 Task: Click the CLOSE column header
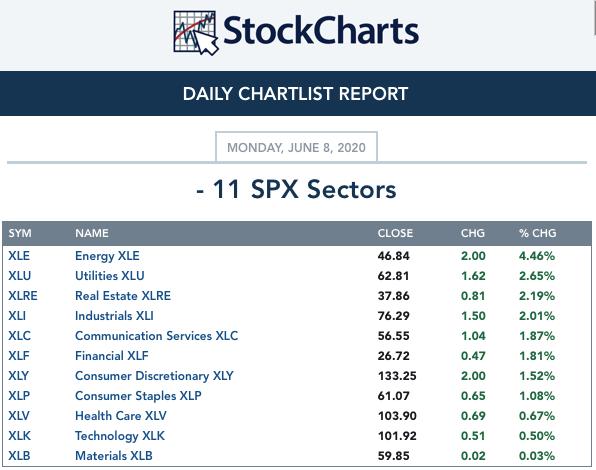[395, 233]
